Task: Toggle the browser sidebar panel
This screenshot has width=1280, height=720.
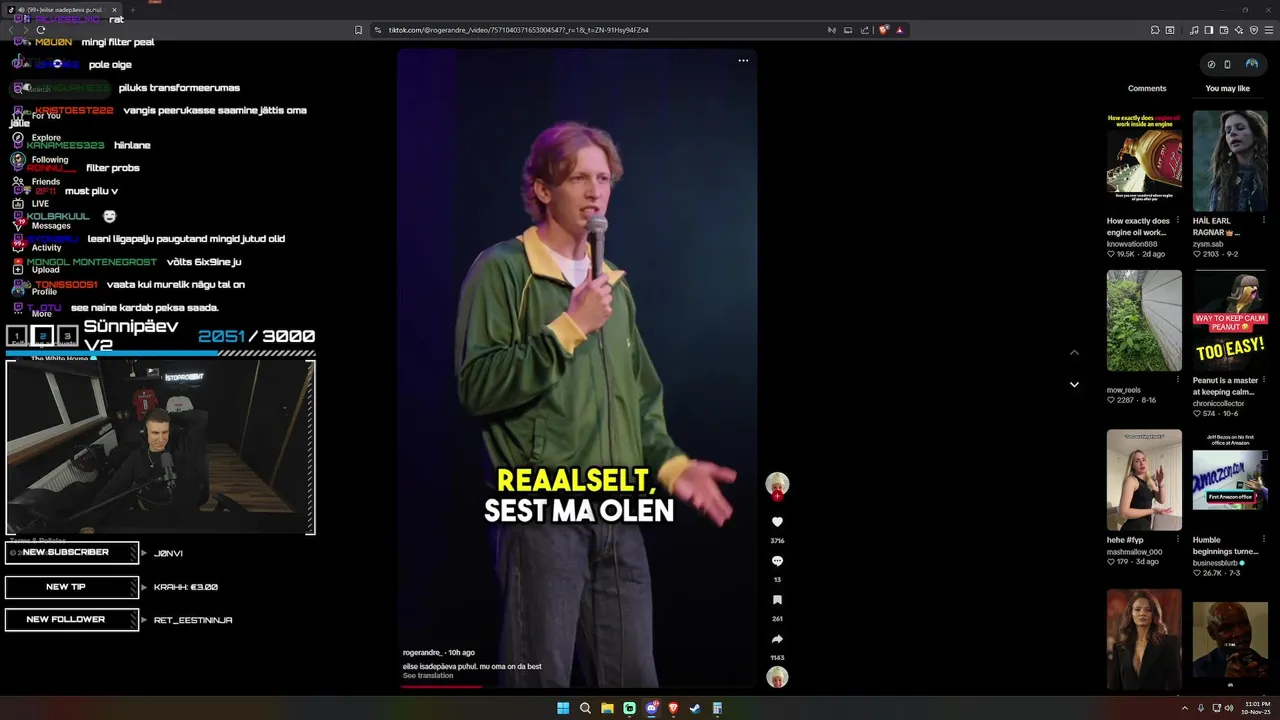Action: point(1208,30)
